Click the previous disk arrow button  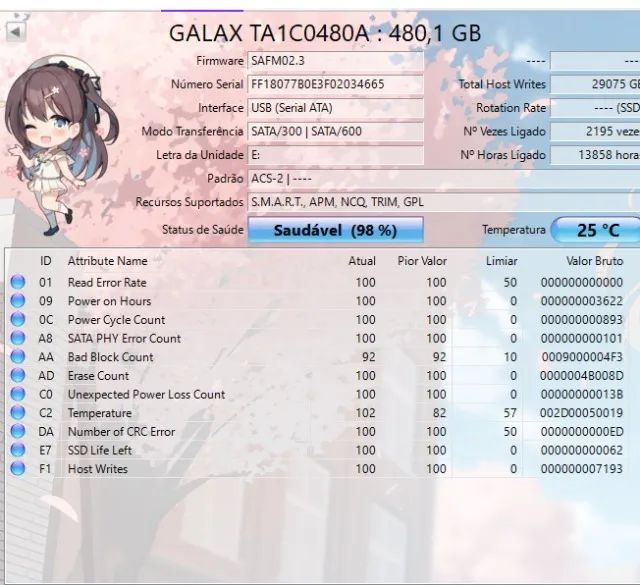[x=16, y=31]
